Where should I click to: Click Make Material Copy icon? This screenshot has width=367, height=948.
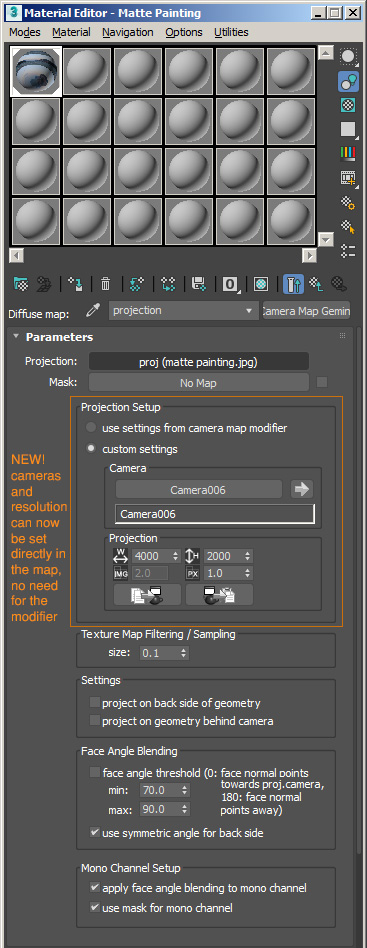coord(137,283)
